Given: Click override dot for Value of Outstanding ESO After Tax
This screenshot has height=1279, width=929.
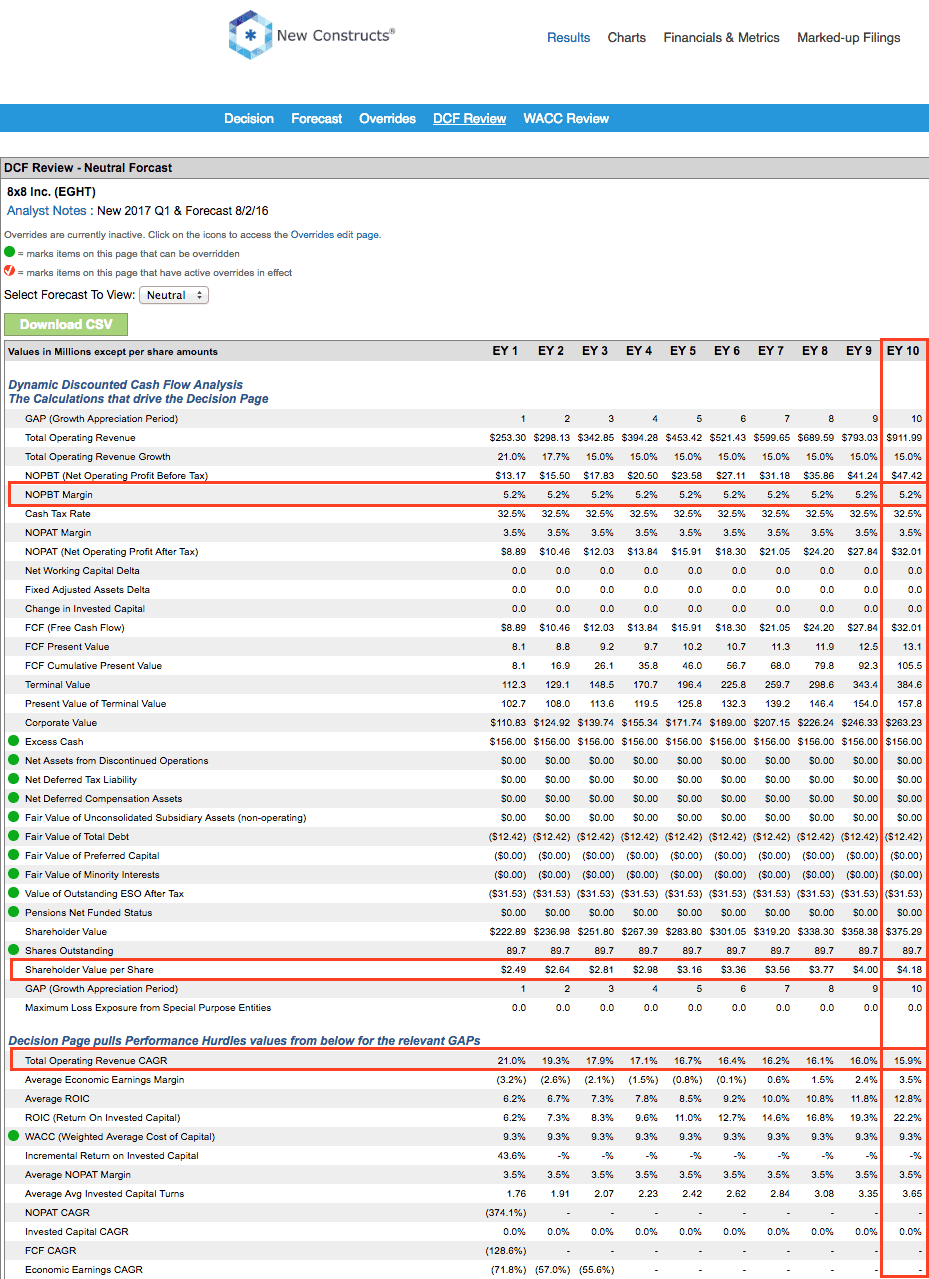Looking at the screenshot, I should [13, 893].
